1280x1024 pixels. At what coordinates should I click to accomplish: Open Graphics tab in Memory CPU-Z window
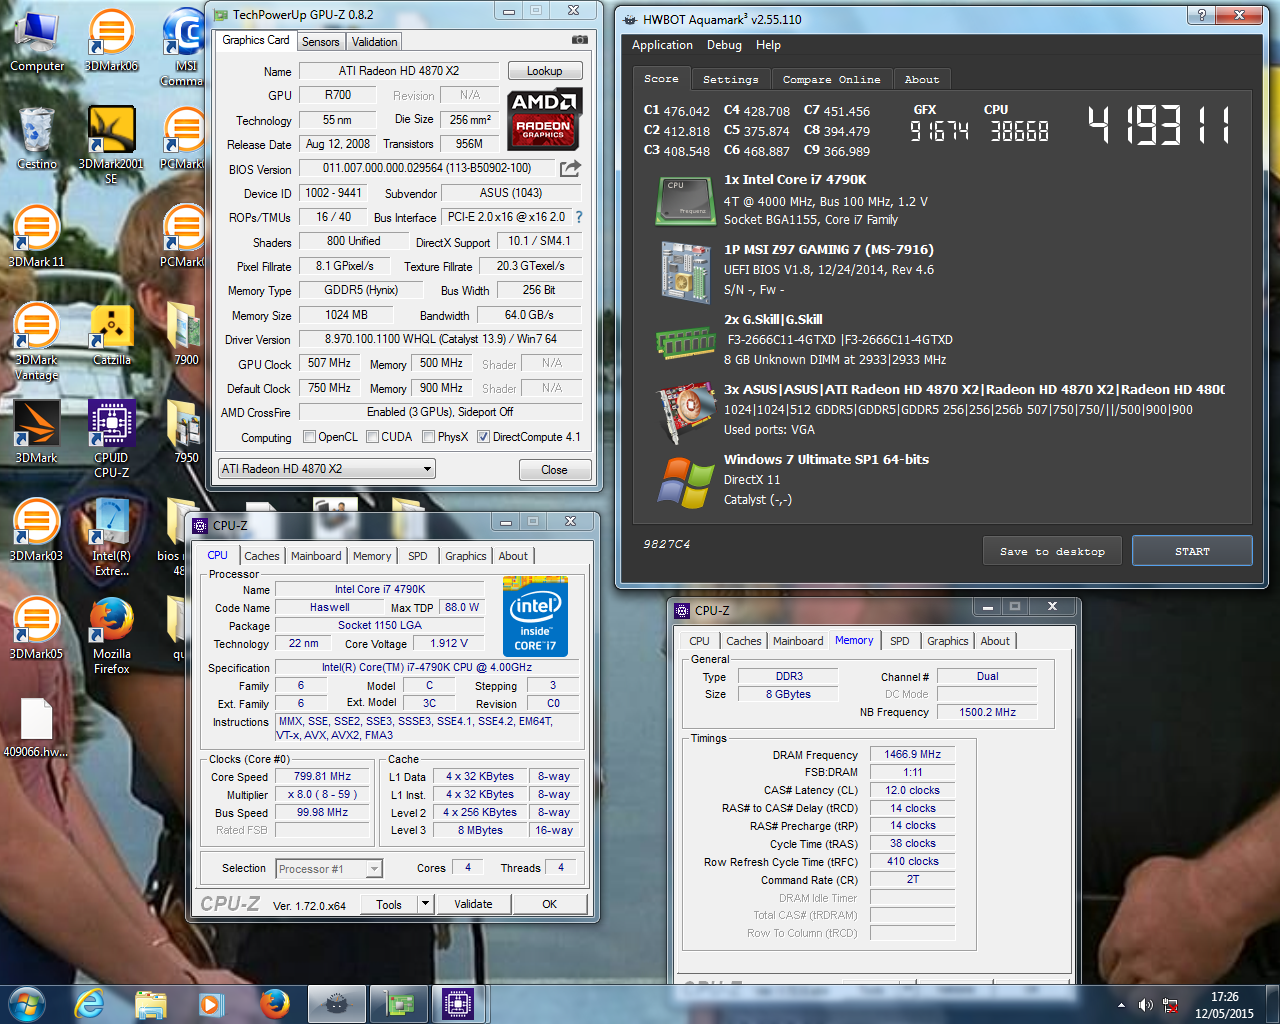948,641
